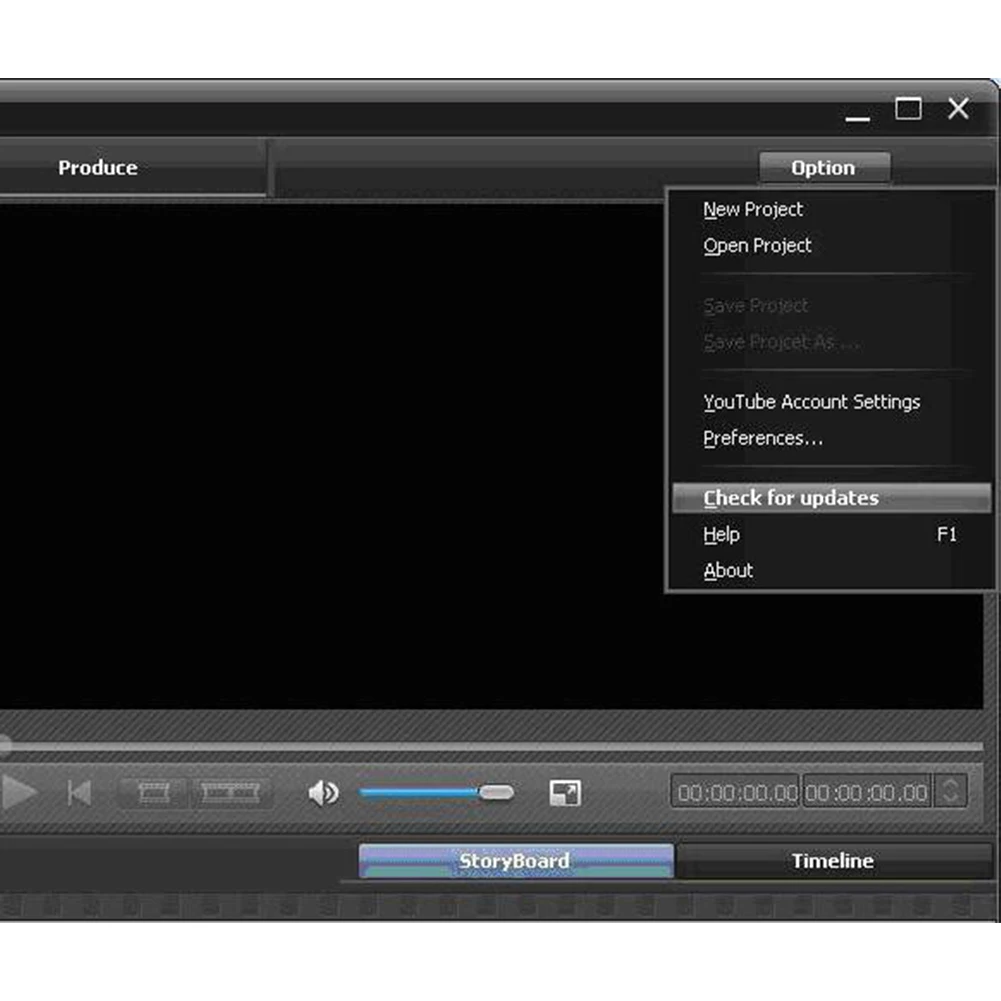Switch to Timeline view
The width and height of the screenshot is (1001, 1001).
833,861
